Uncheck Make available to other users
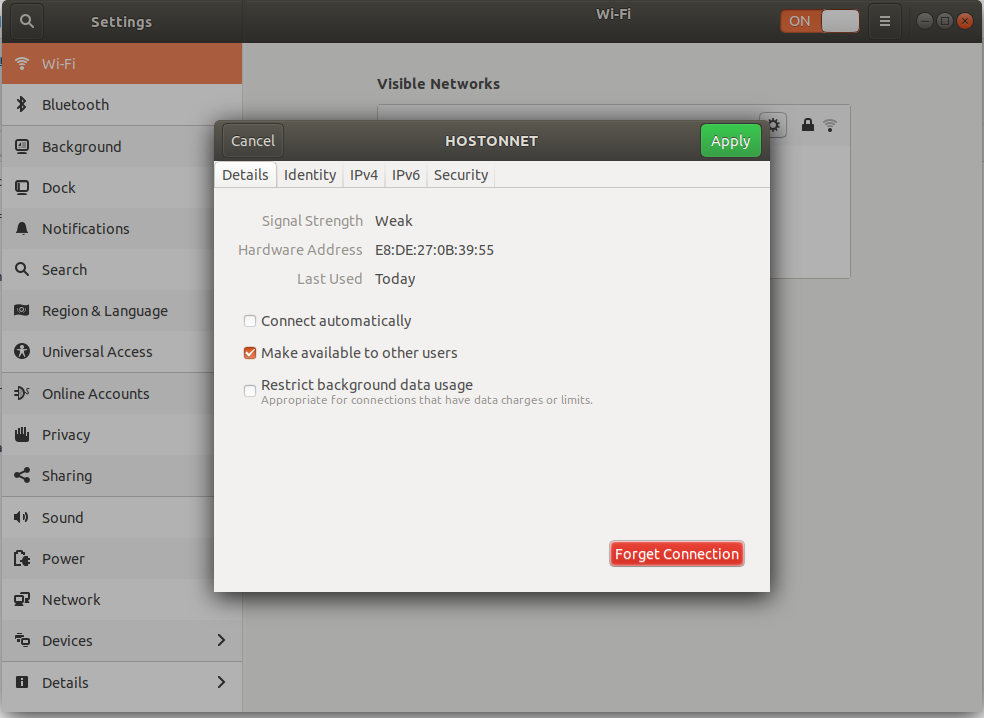The image size is (984, 718). pyautogui.click(x=249, y=353)
